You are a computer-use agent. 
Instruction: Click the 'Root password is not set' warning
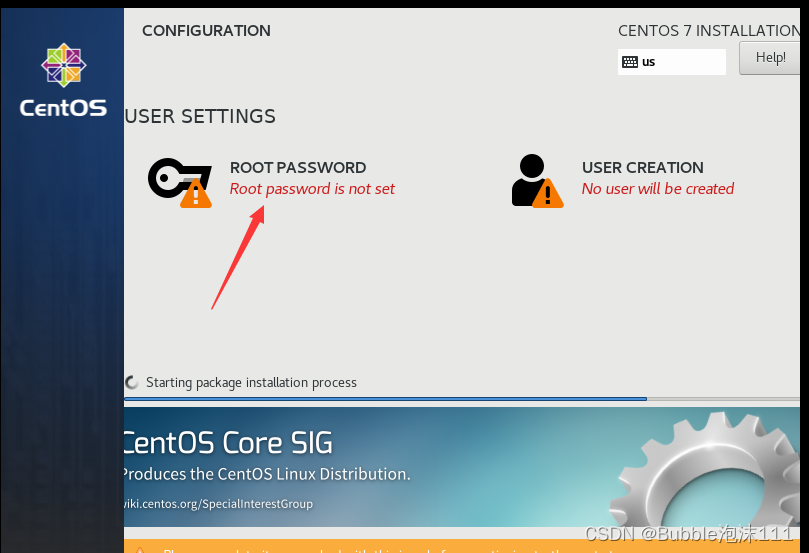tap(312, 189)
